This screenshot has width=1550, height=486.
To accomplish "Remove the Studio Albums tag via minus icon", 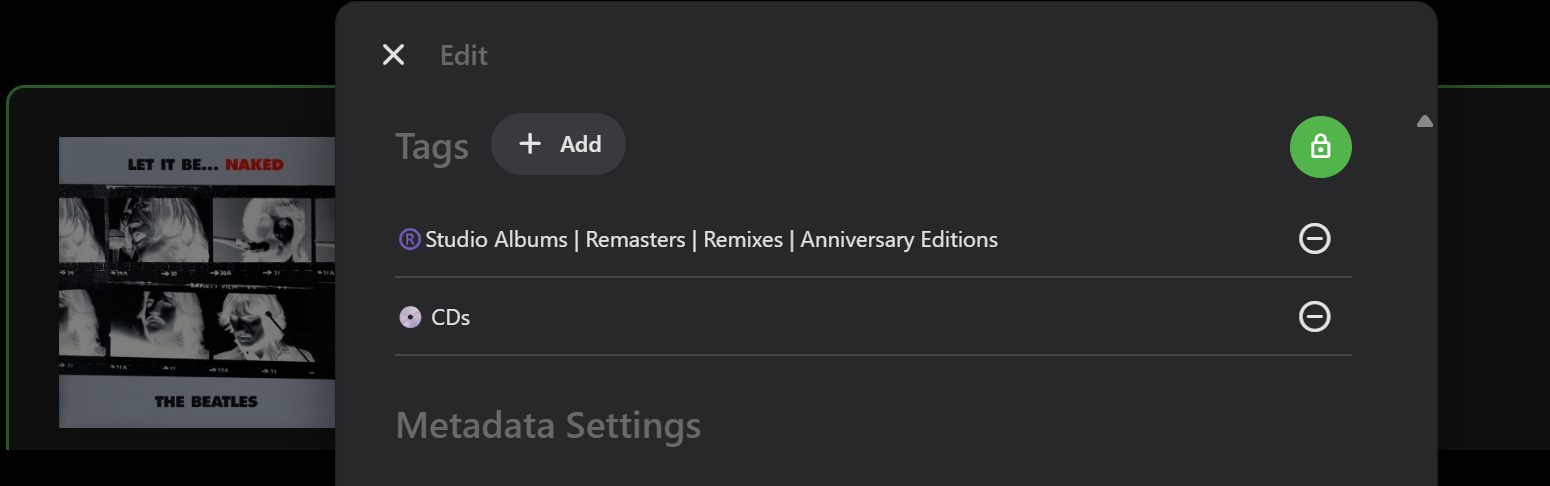I will point(1314,238).
